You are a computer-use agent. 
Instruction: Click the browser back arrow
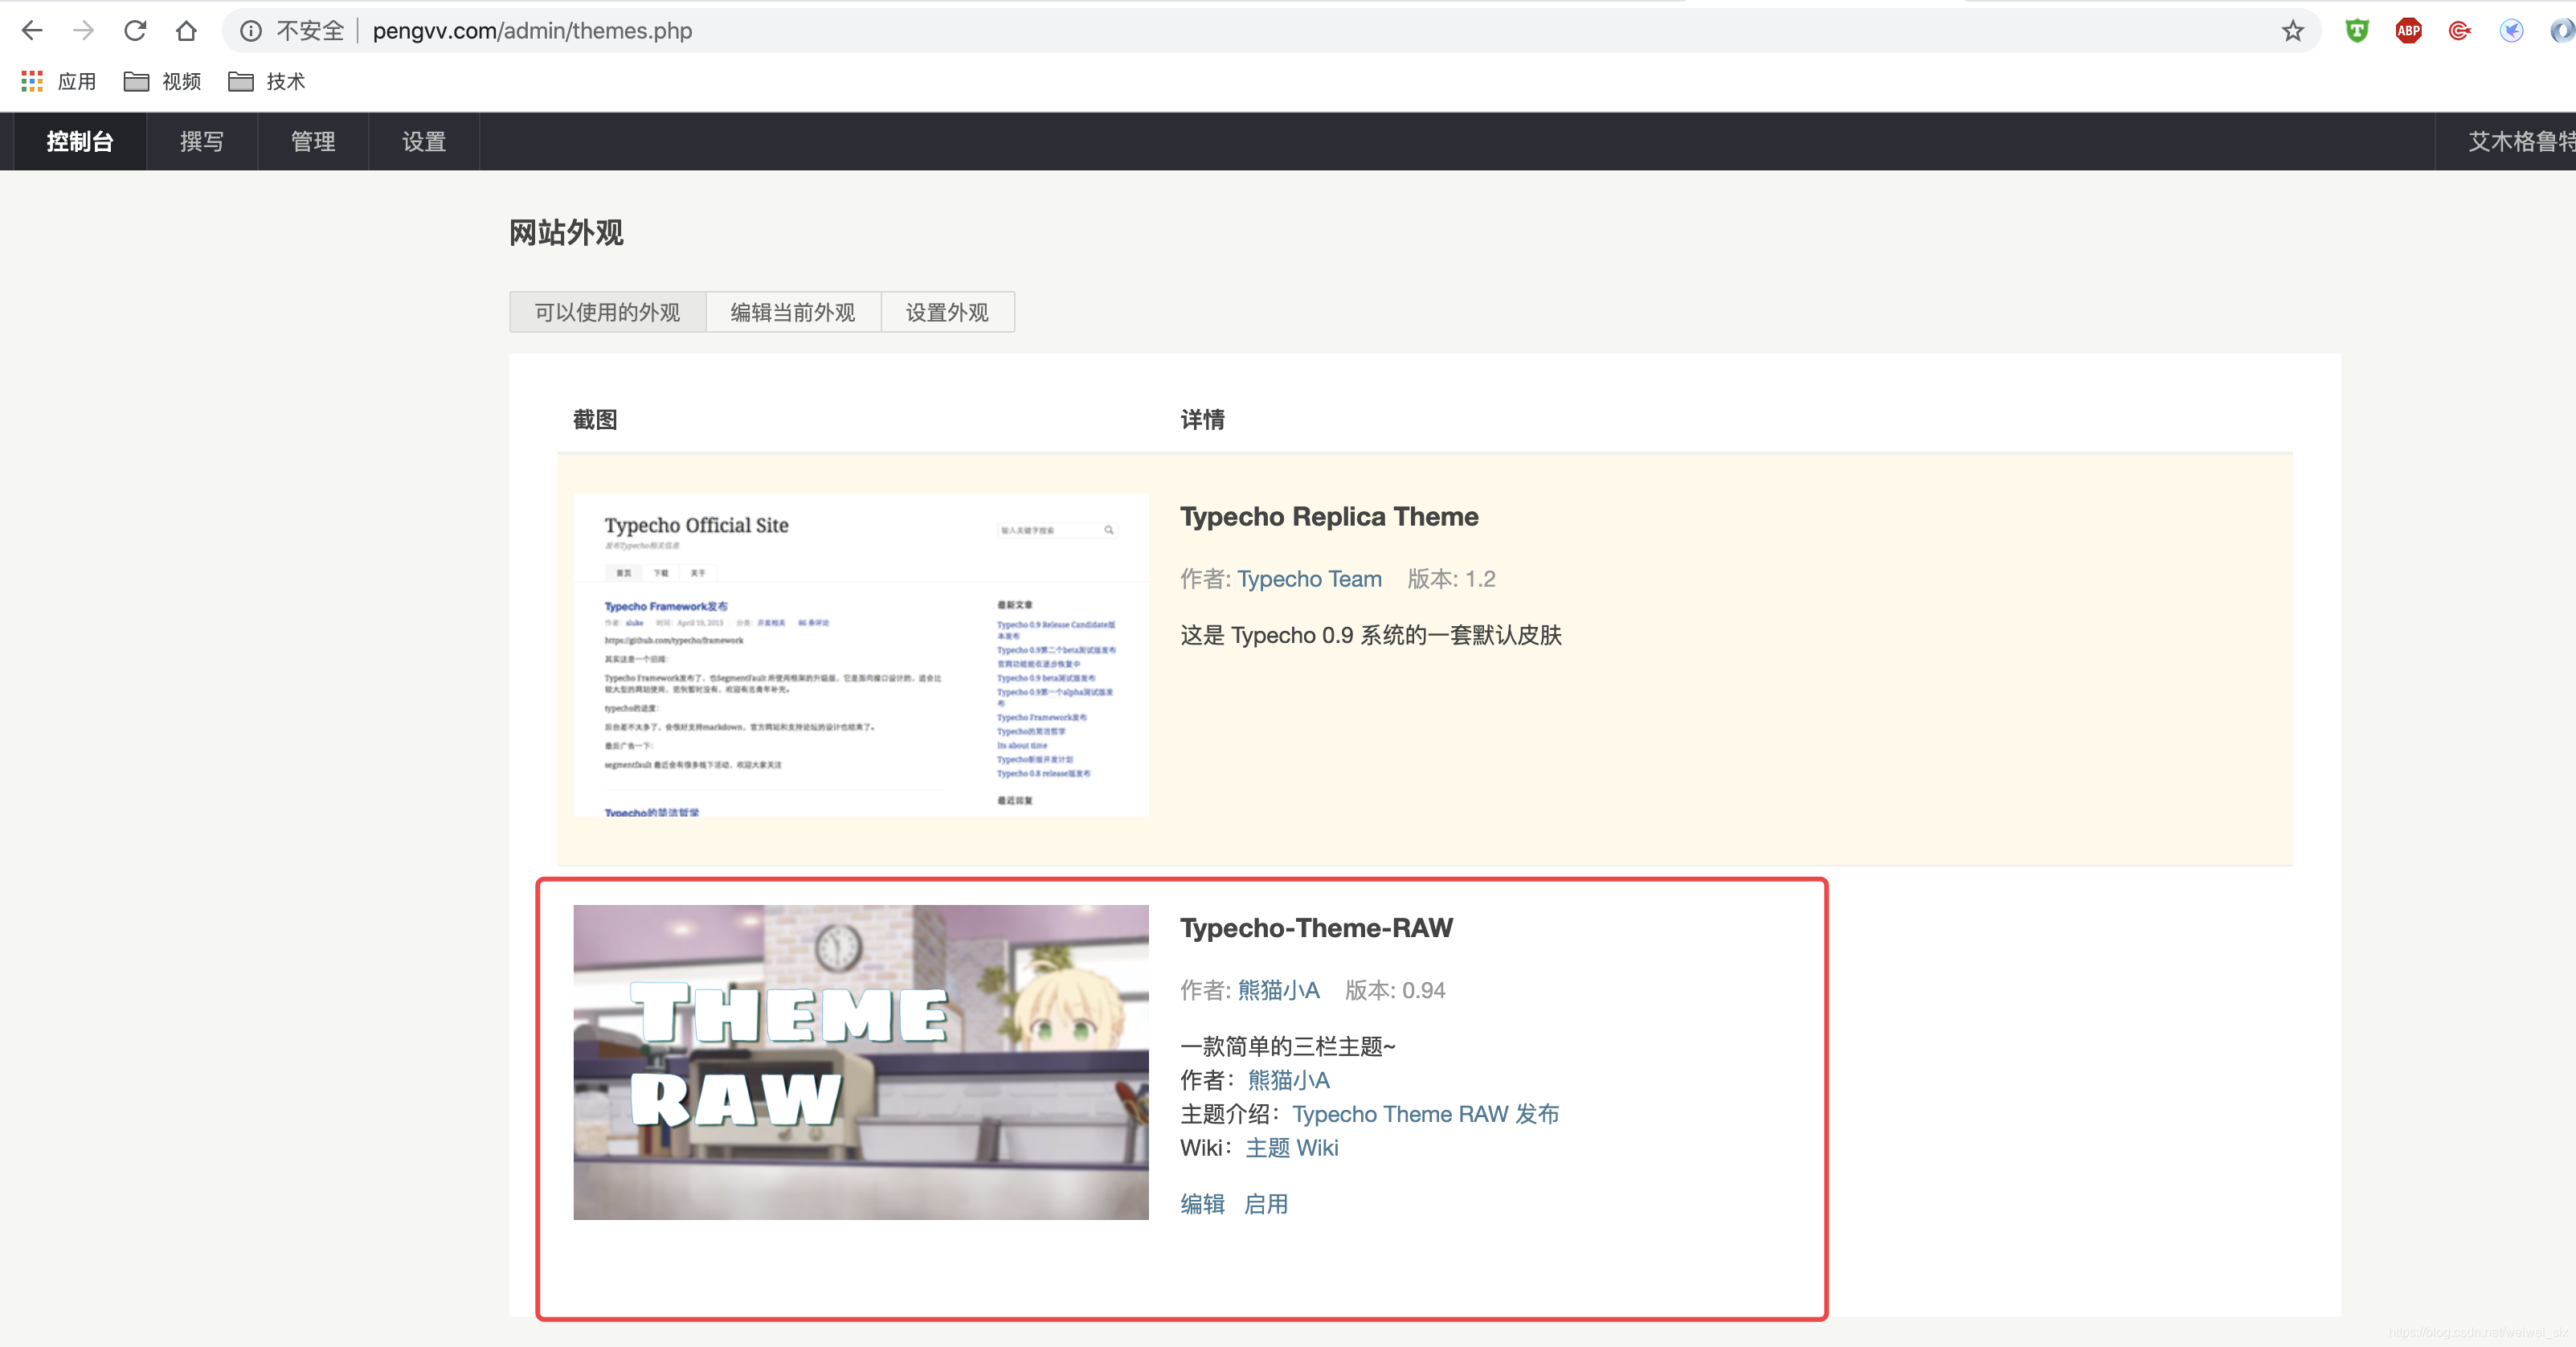32,31
